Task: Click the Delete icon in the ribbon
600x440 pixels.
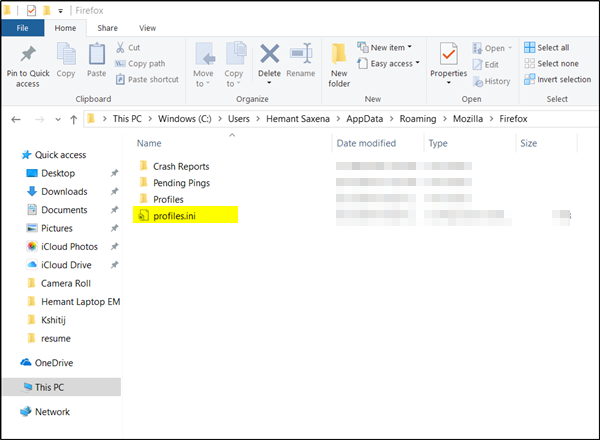Action: [269, 54]
